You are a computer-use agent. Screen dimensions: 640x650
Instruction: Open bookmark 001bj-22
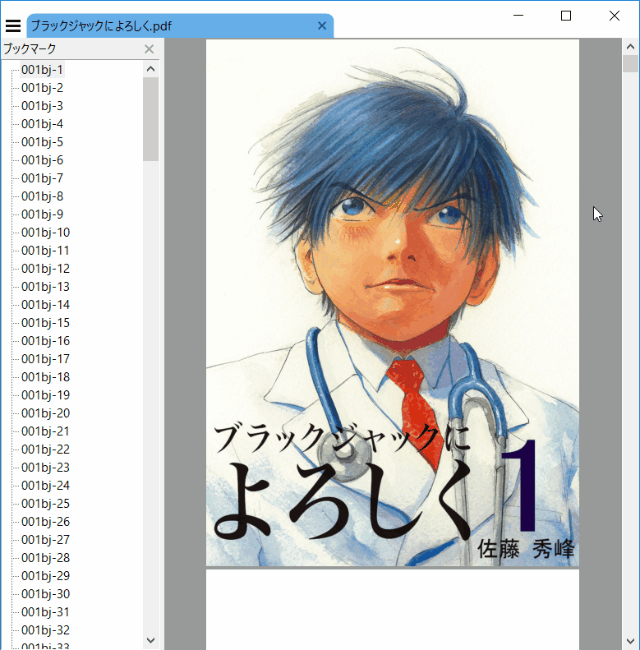pos(45,449)
